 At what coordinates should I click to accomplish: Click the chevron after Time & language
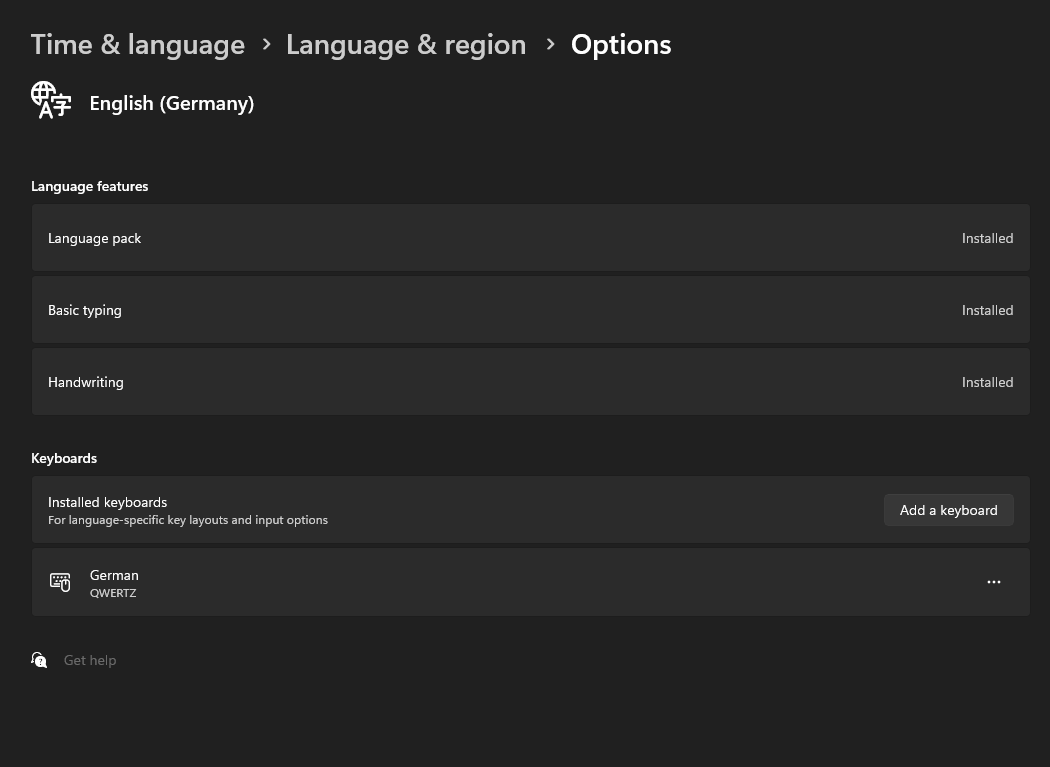[x=266, y=45]
